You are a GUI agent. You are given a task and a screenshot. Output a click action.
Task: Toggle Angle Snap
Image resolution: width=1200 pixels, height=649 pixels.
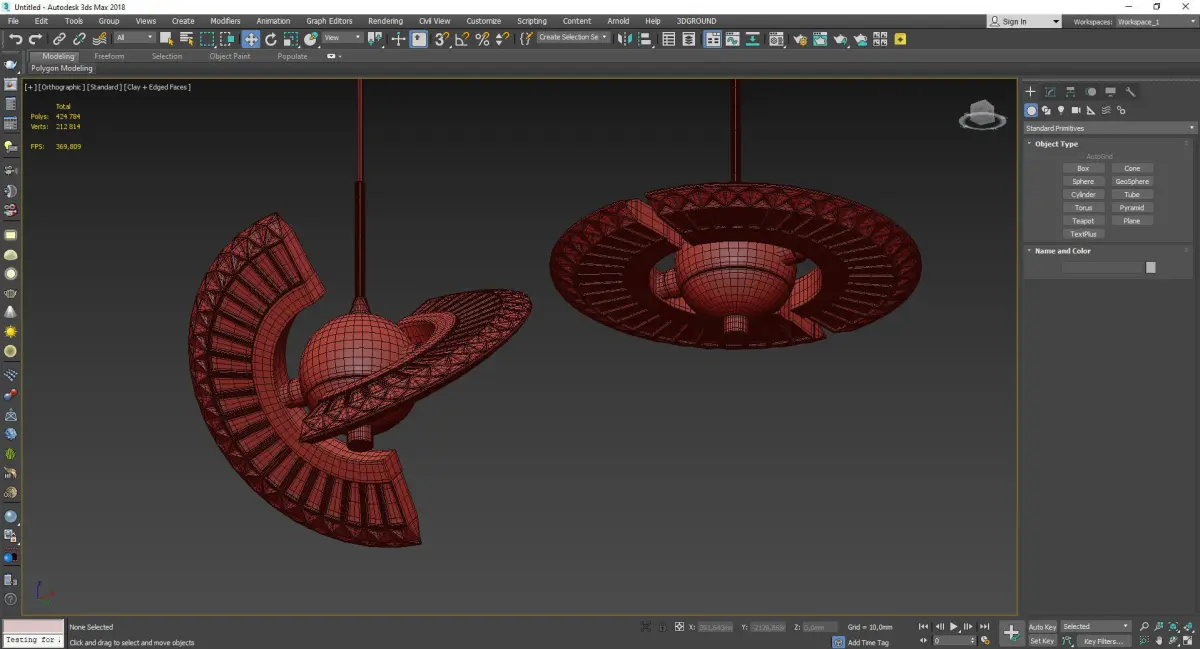tap(462, 39)
